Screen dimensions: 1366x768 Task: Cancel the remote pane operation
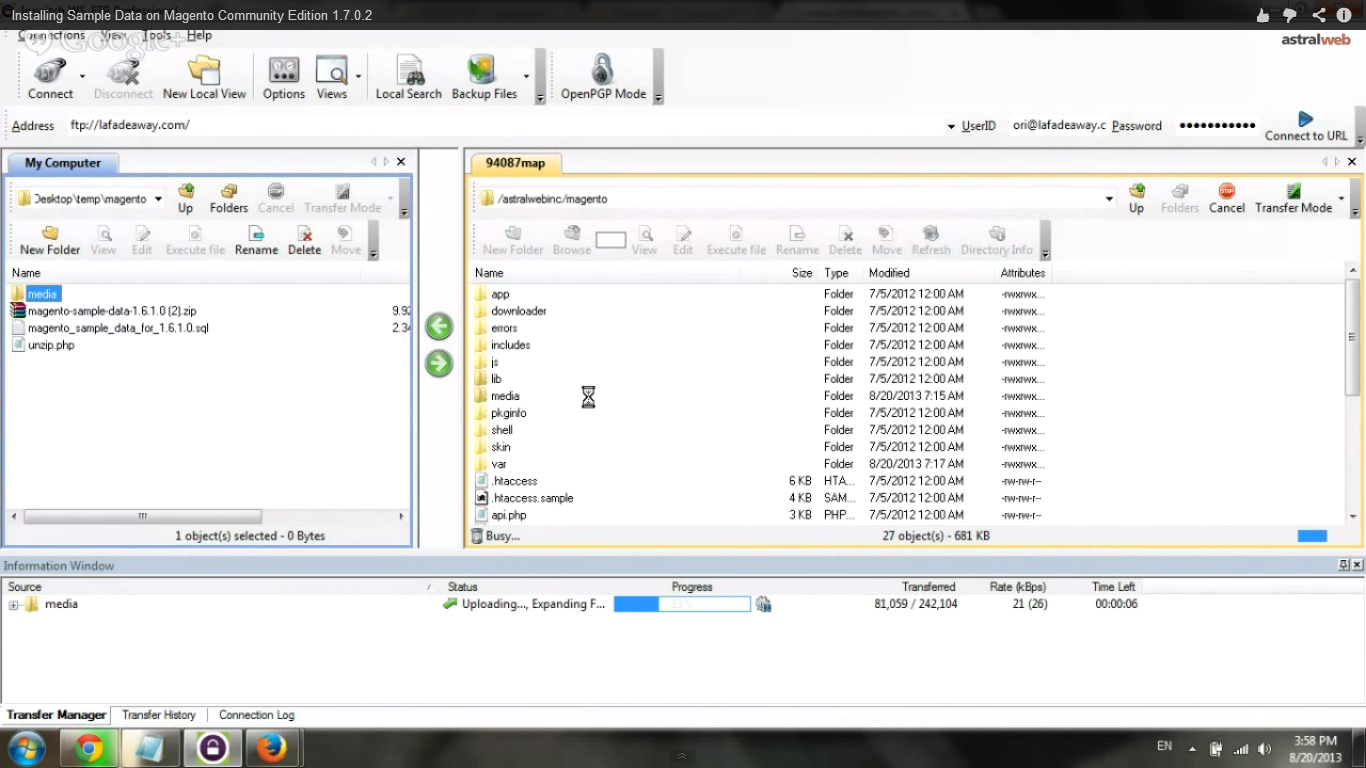tap(1227, 198)
